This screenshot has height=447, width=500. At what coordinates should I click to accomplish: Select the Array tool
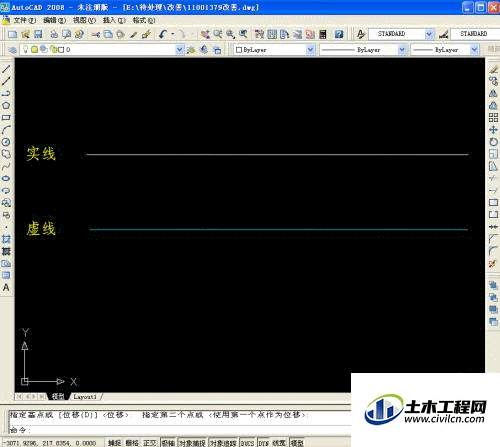493,118
